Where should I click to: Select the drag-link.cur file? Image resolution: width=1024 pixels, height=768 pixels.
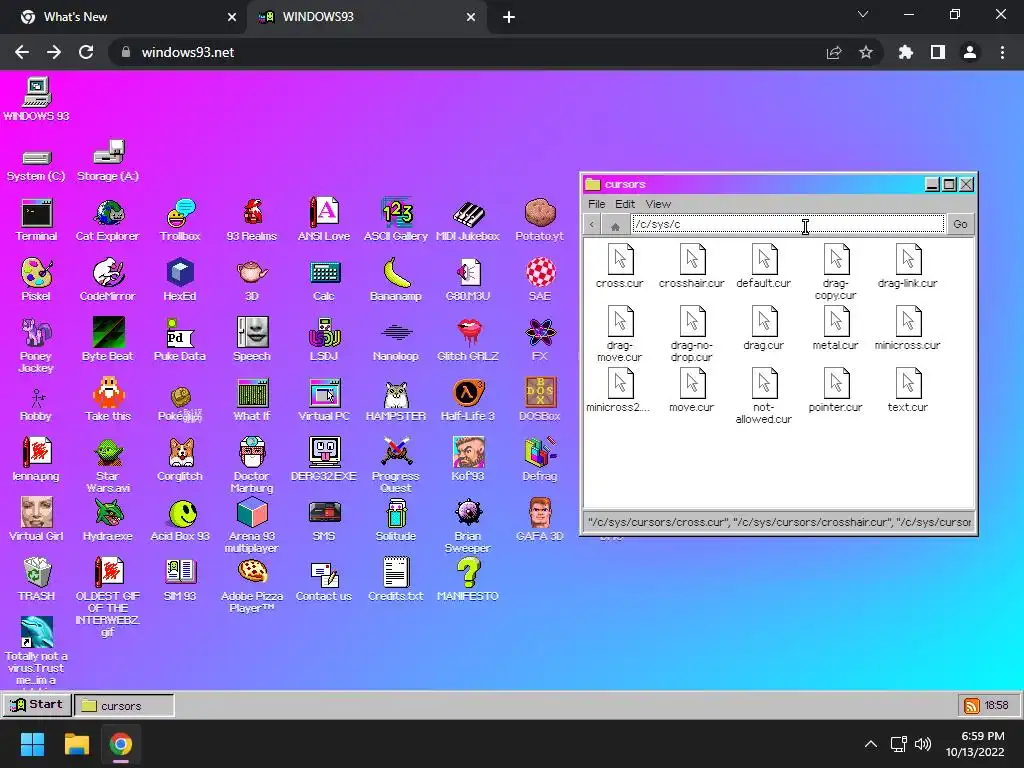pyautogui.click(x=907, y=266)
